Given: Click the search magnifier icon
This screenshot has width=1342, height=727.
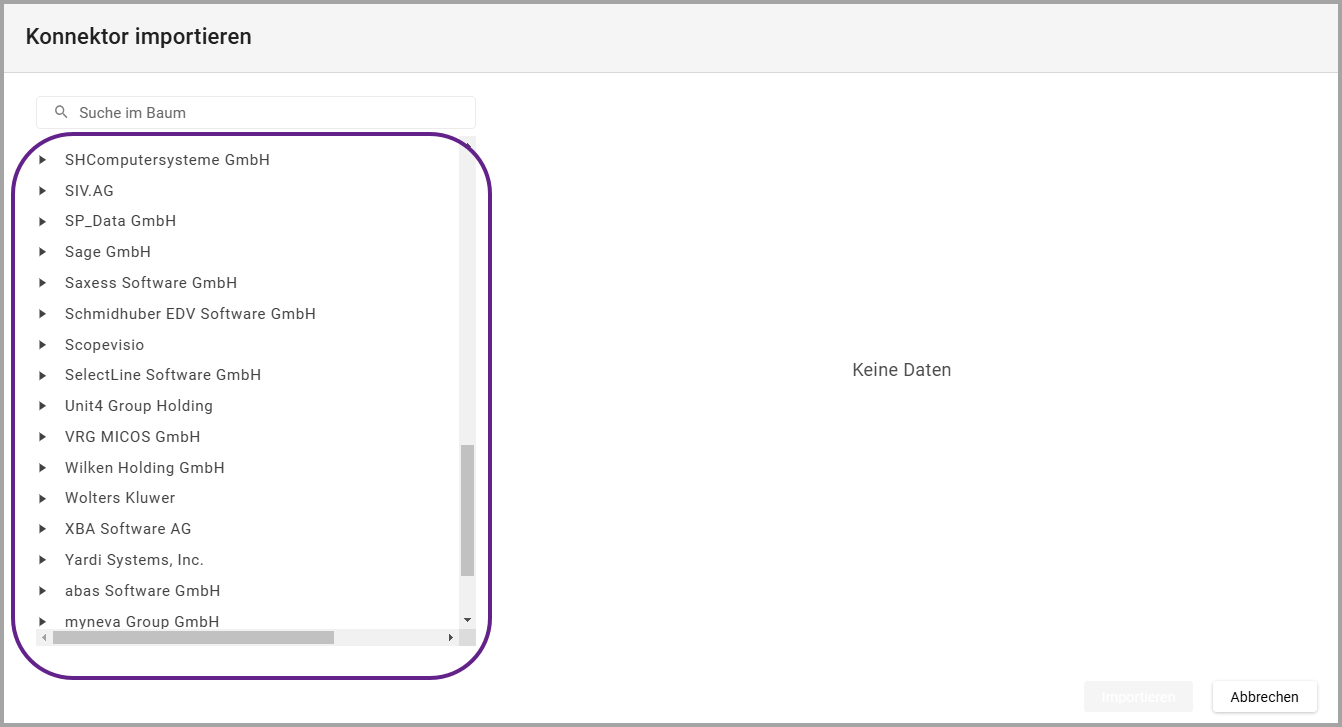Looking at the screenshot, I should click(61, 112).
